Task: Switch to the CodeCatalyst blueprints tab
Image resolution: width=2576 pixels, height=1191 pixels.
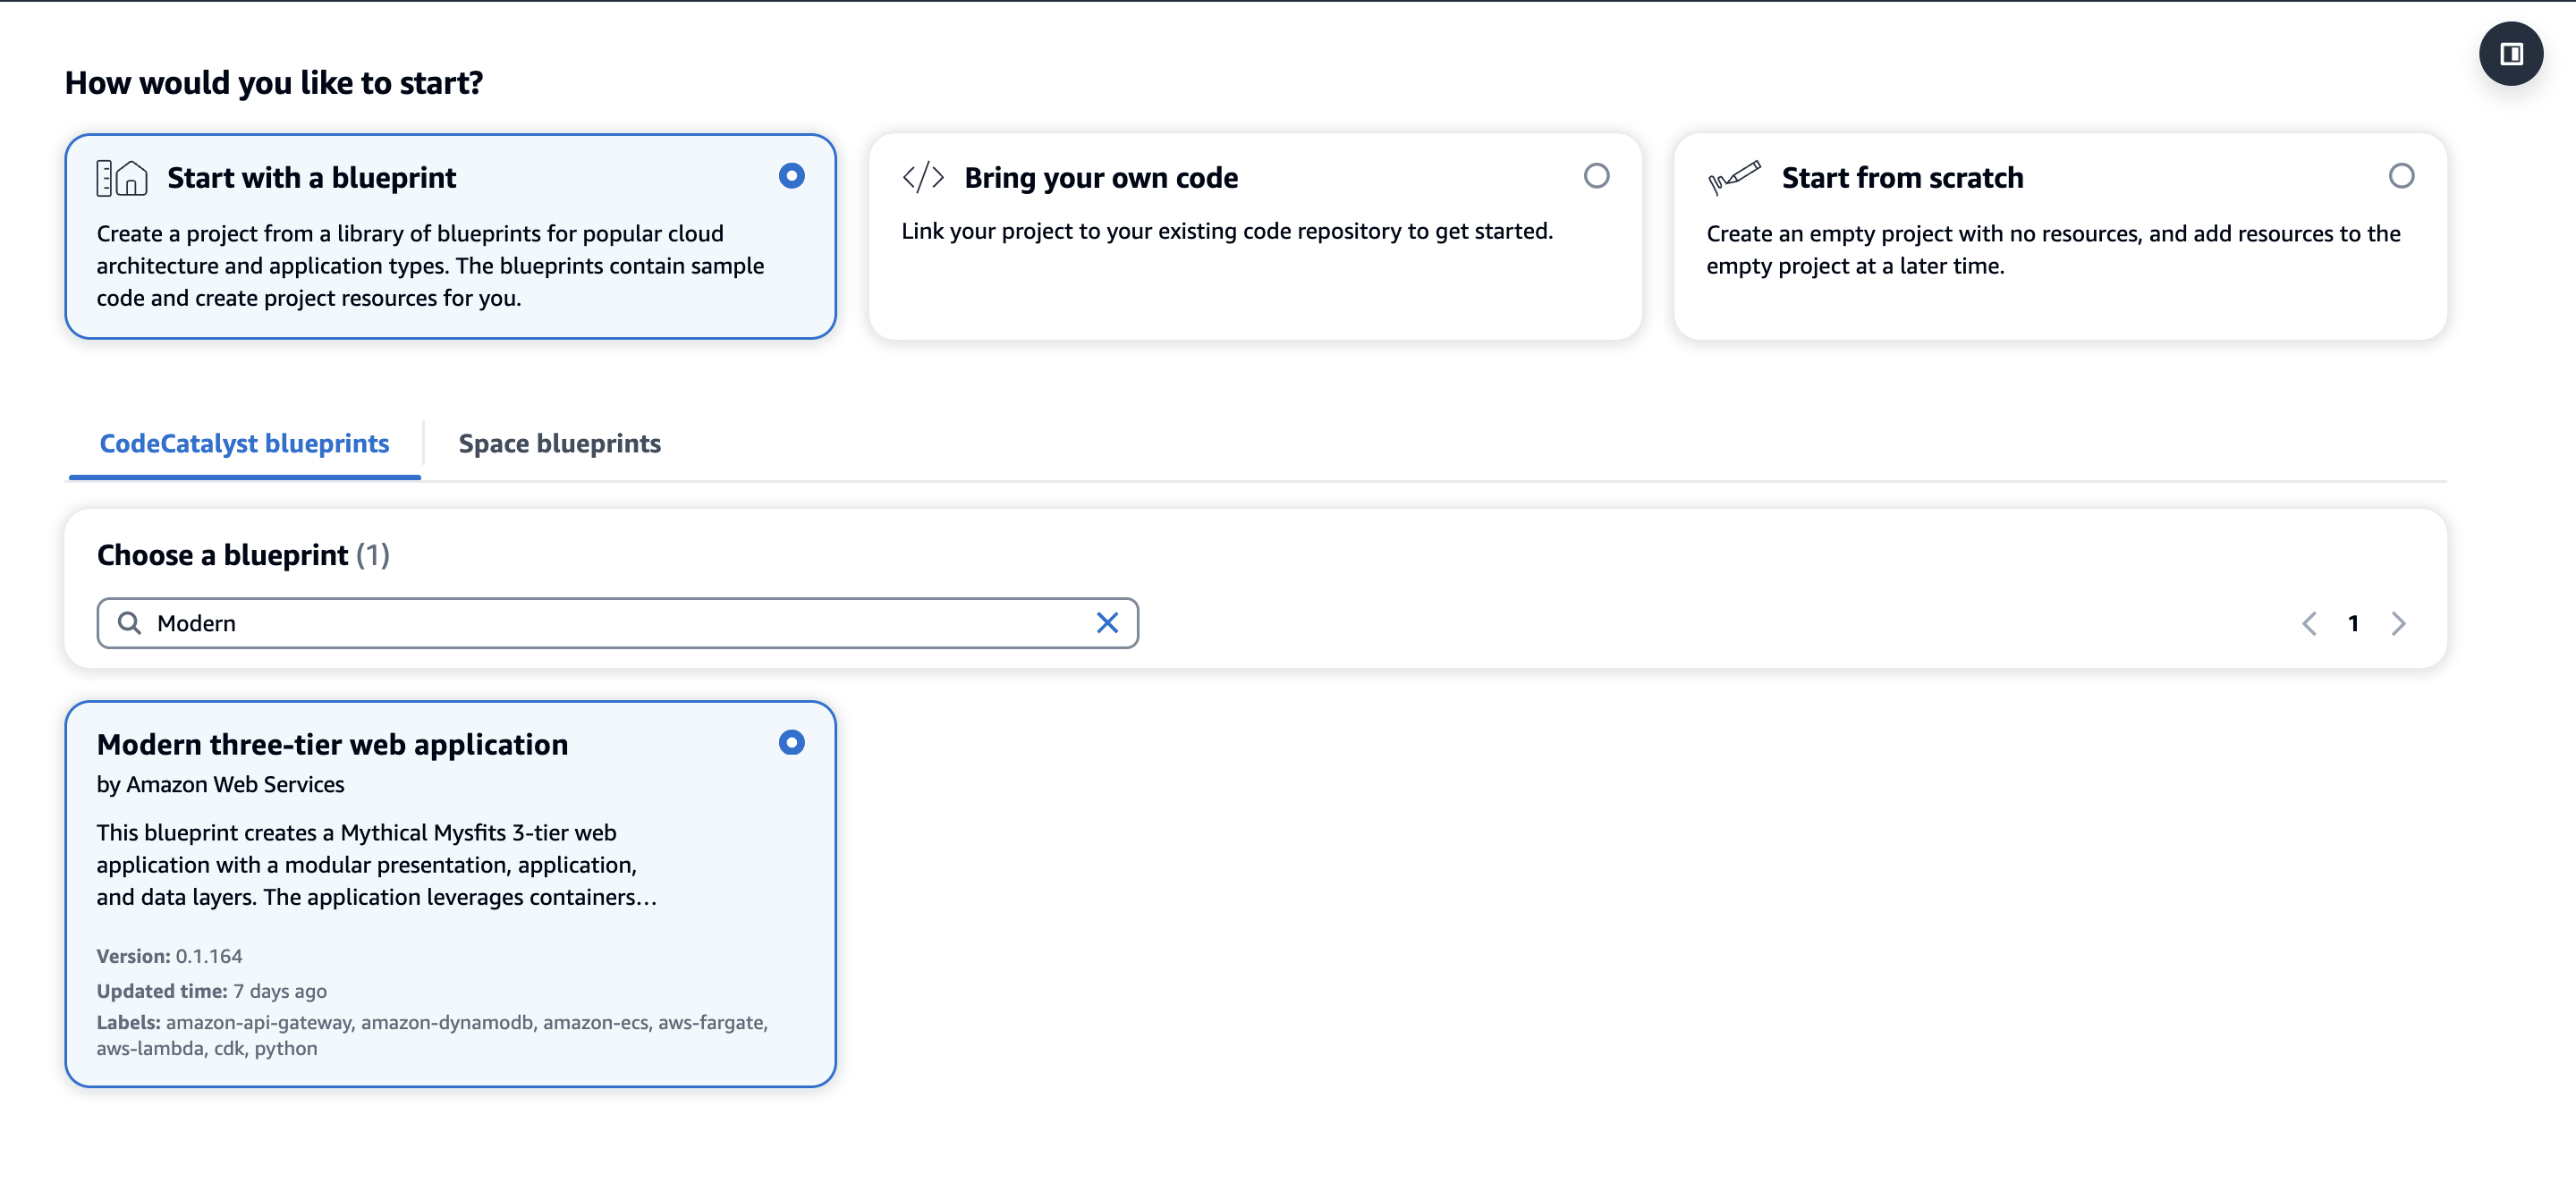Action: click(x=243, y=443)
